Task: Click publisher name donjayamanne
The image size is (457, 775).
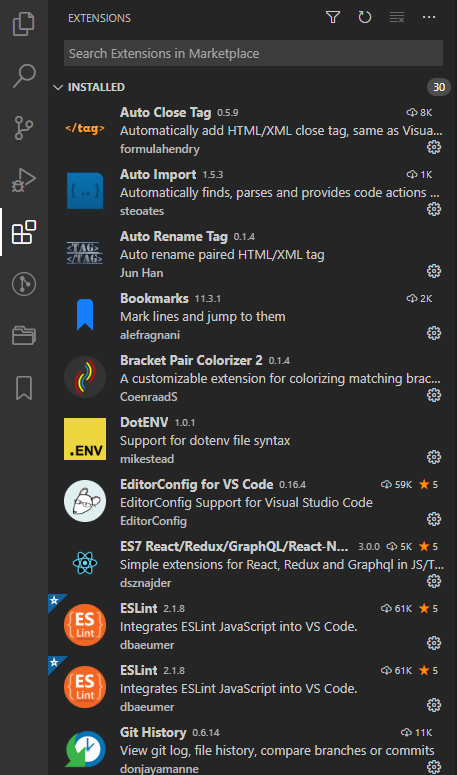Action: click(159, 769)
